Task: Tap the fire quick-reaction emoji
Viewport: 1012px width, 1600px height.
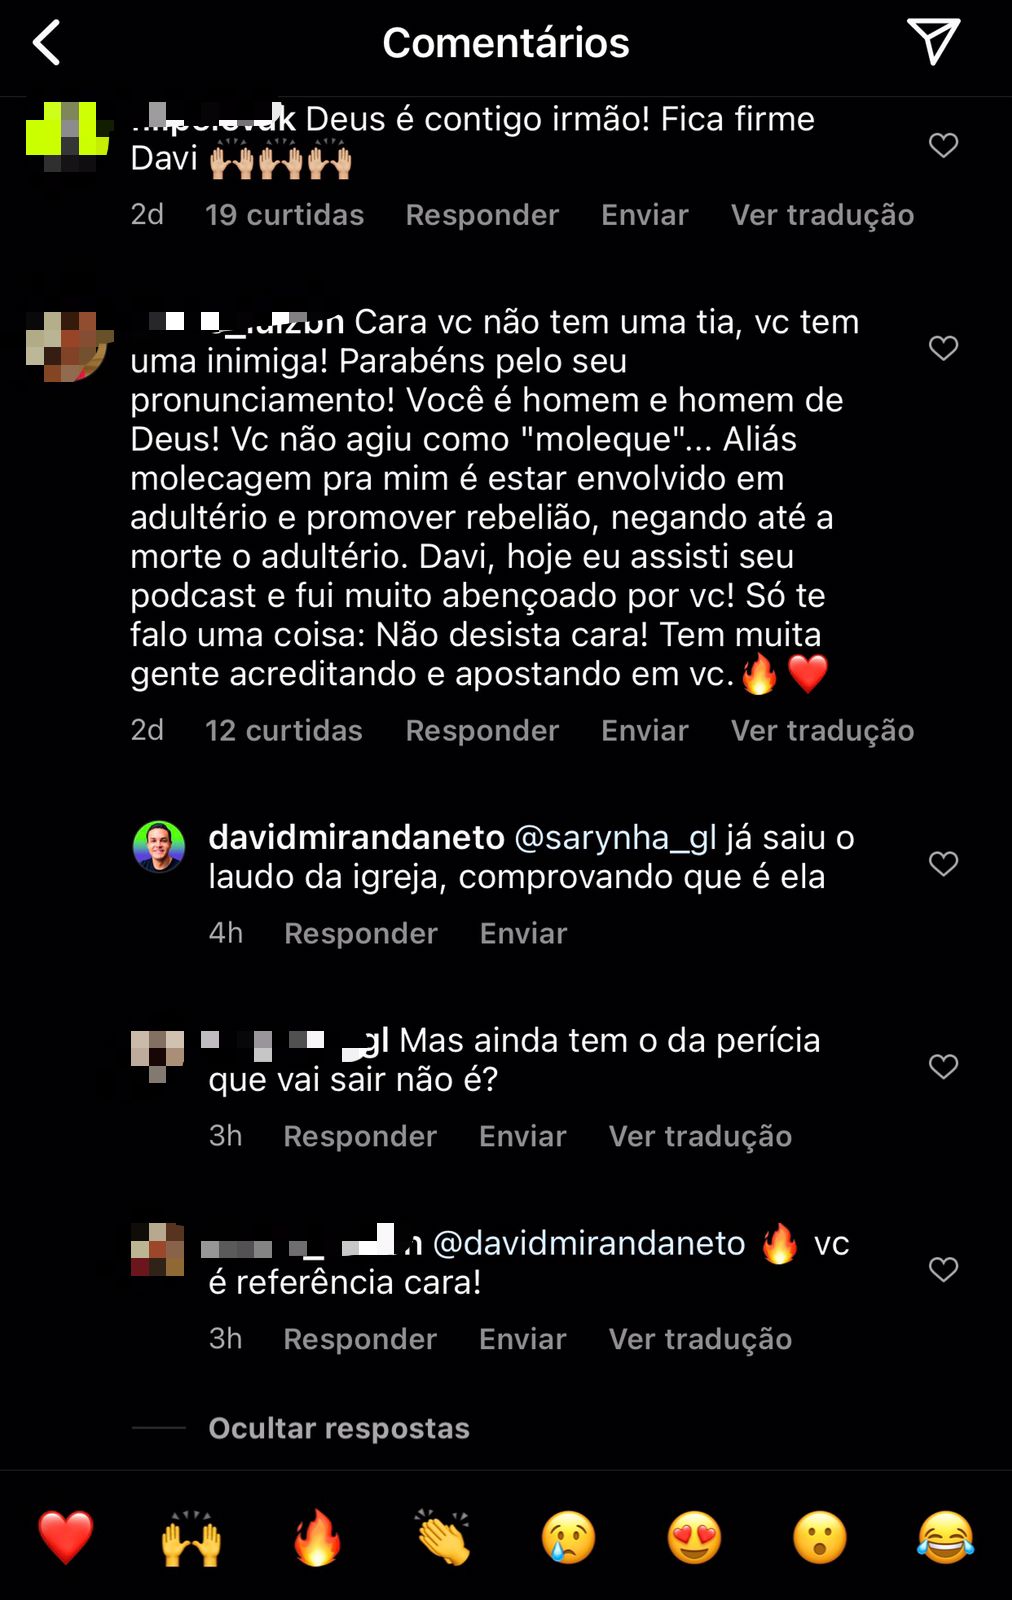Action: coord(317,1537)
